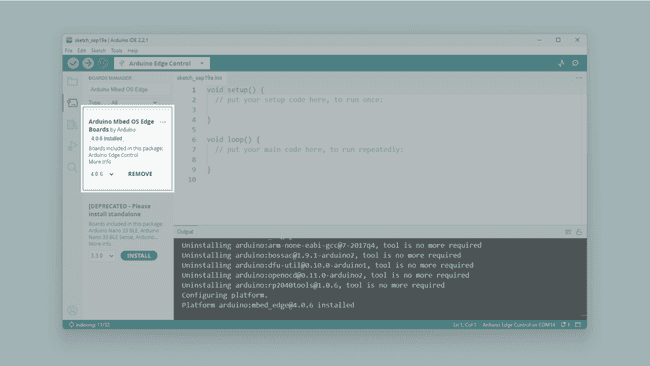Click the openocd uninstalling output line
The image size is (650, 366).
tap(325, 275)
